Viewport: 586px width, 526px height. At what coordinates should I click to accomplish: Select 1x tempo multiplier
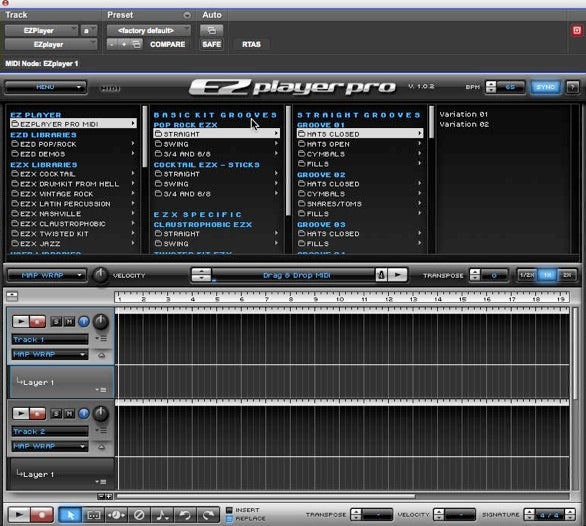(547, 275)
